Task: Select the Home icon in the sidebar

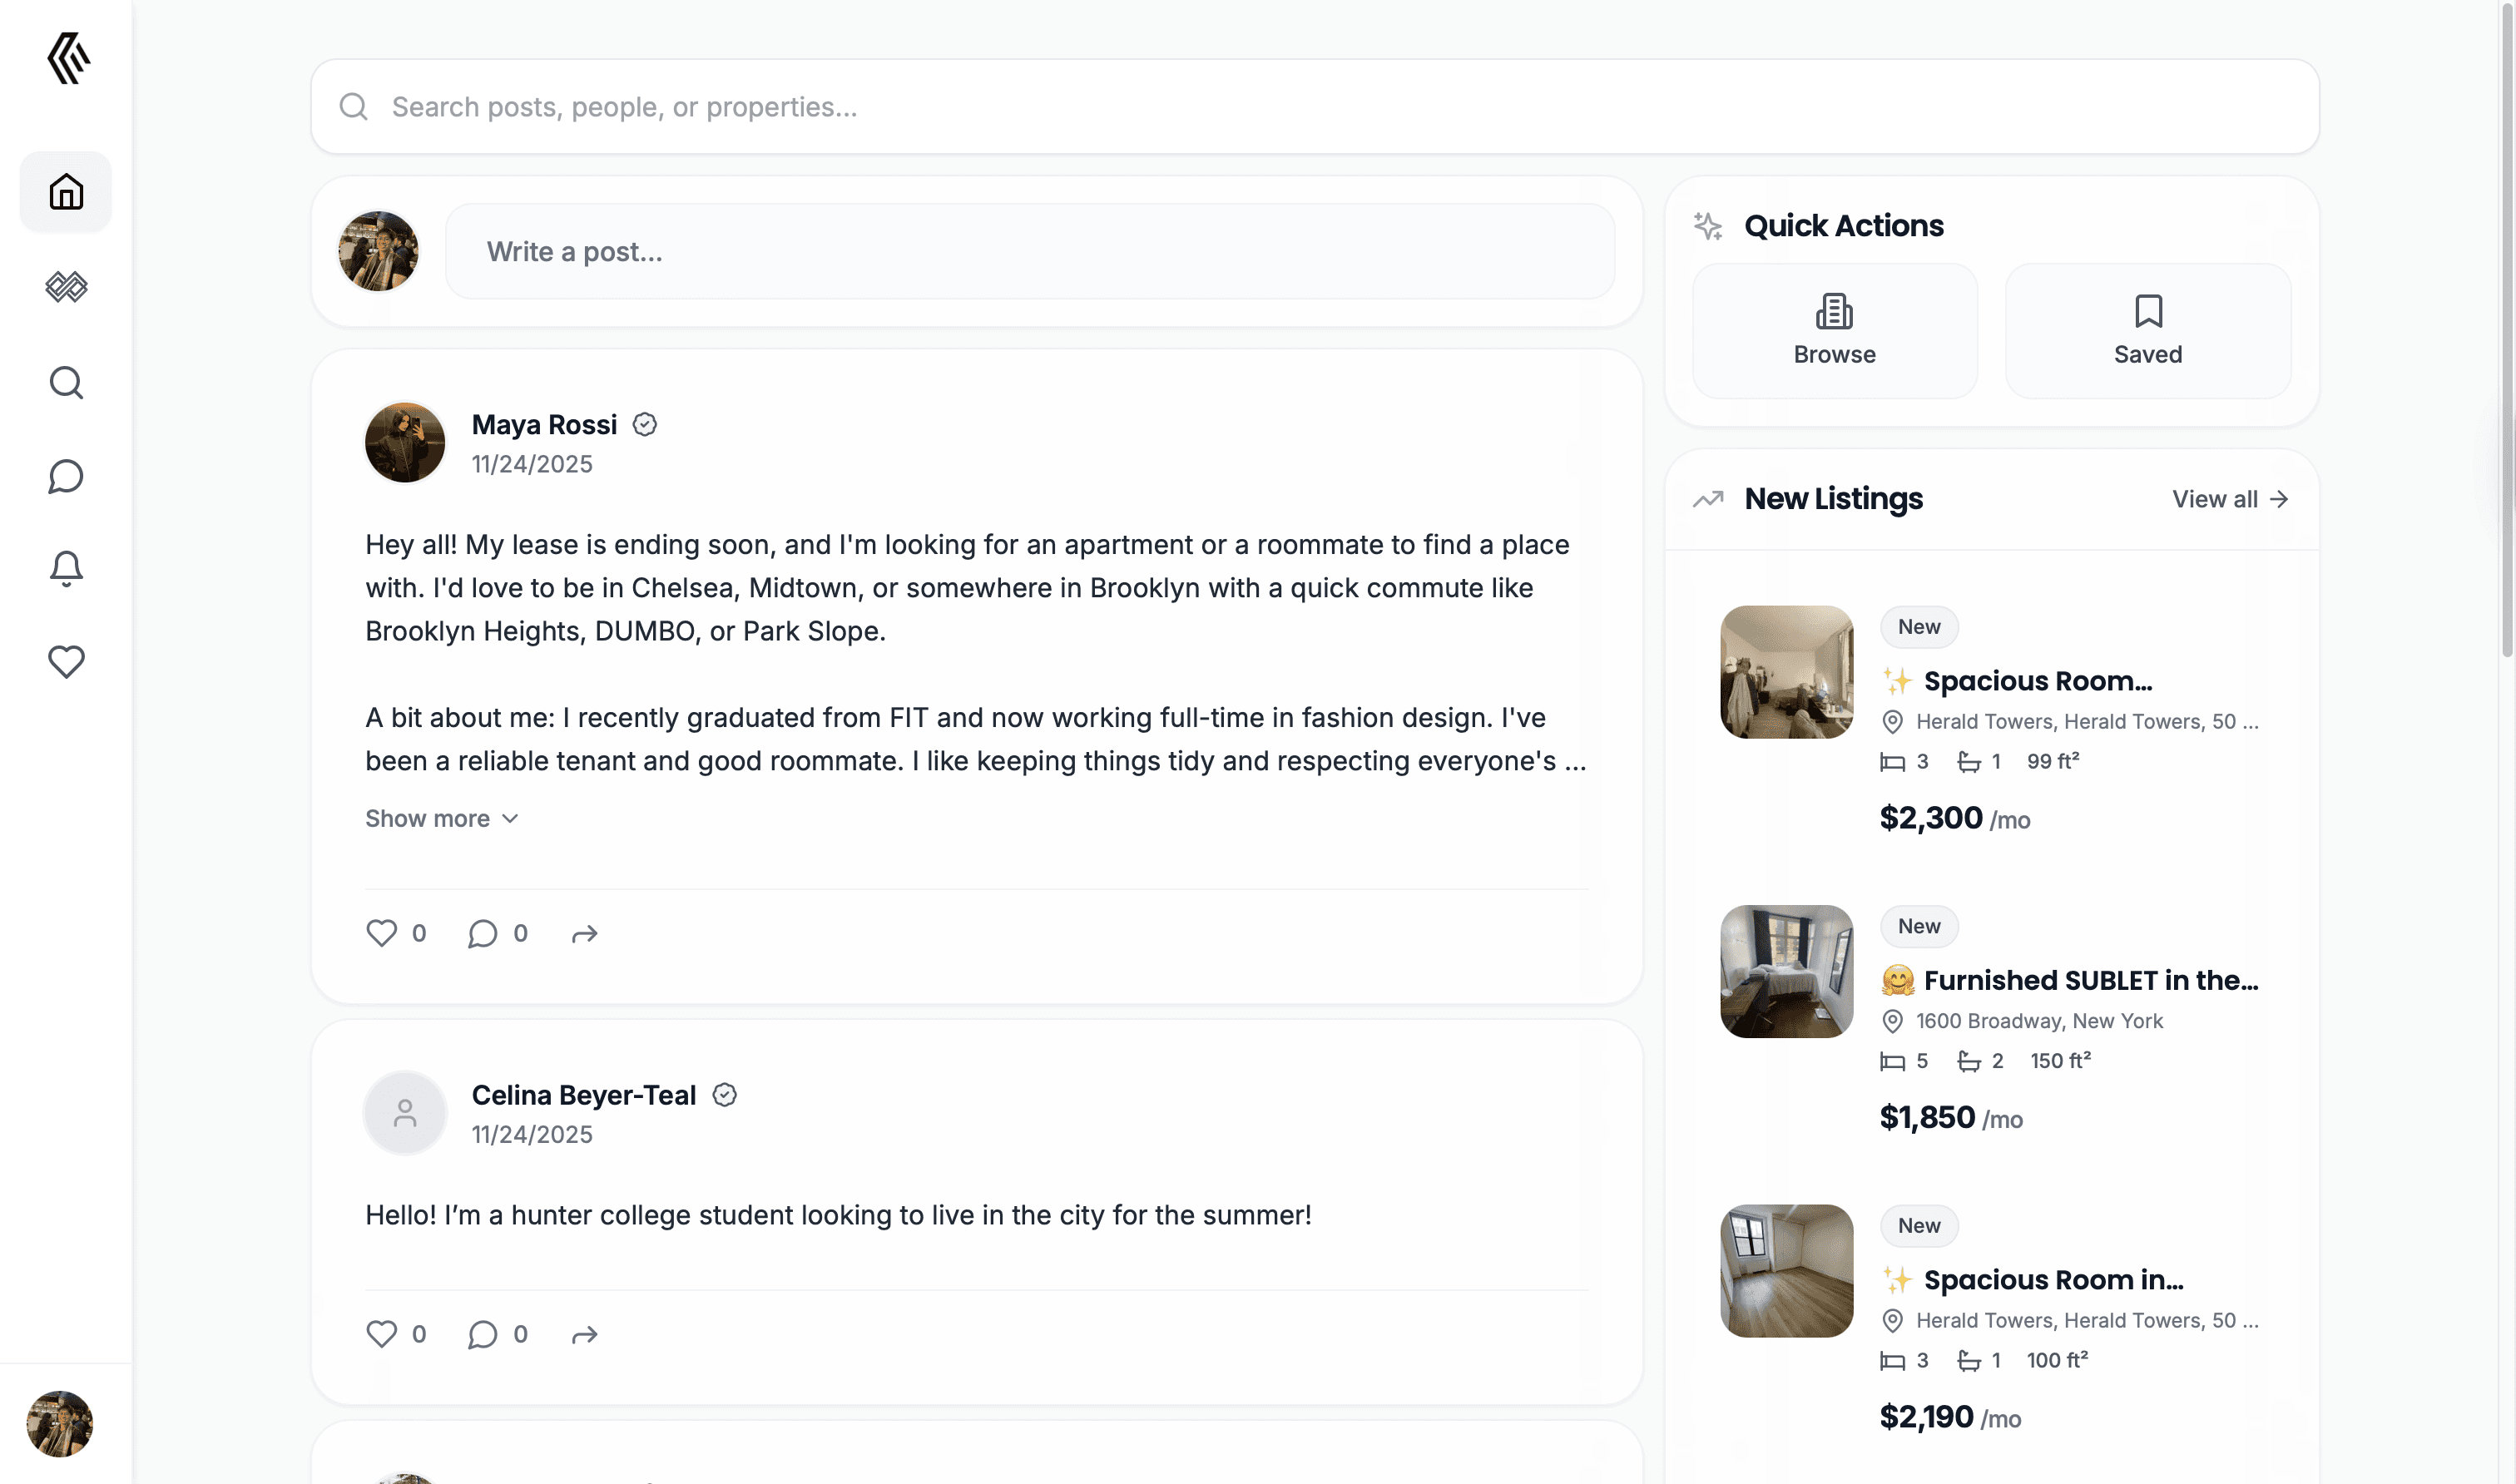Action: pos(65,191)
